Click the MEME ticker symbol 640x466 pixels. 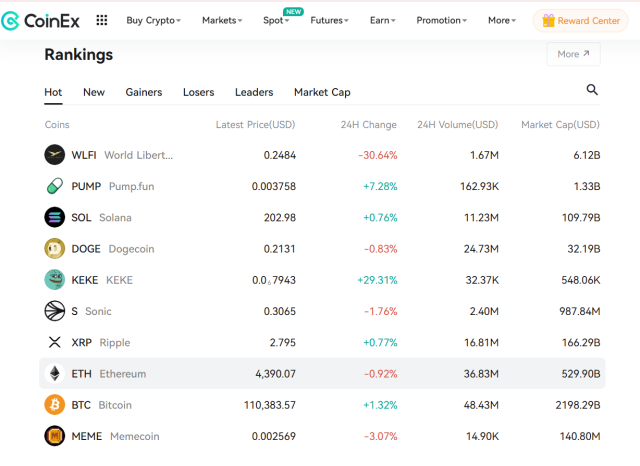(87, 436)
